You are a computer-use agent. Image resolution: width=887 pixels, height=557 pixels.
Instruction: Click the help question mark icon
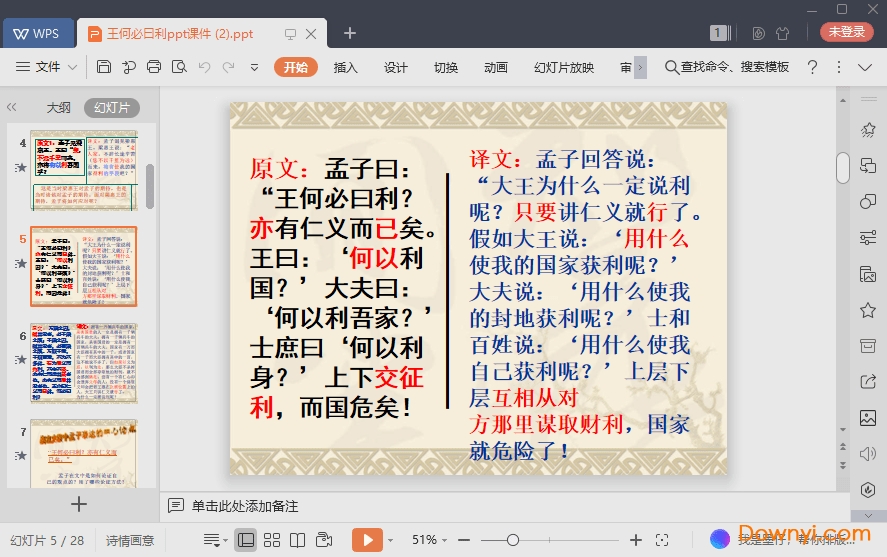pyautogui.click(x=812, y=67)
